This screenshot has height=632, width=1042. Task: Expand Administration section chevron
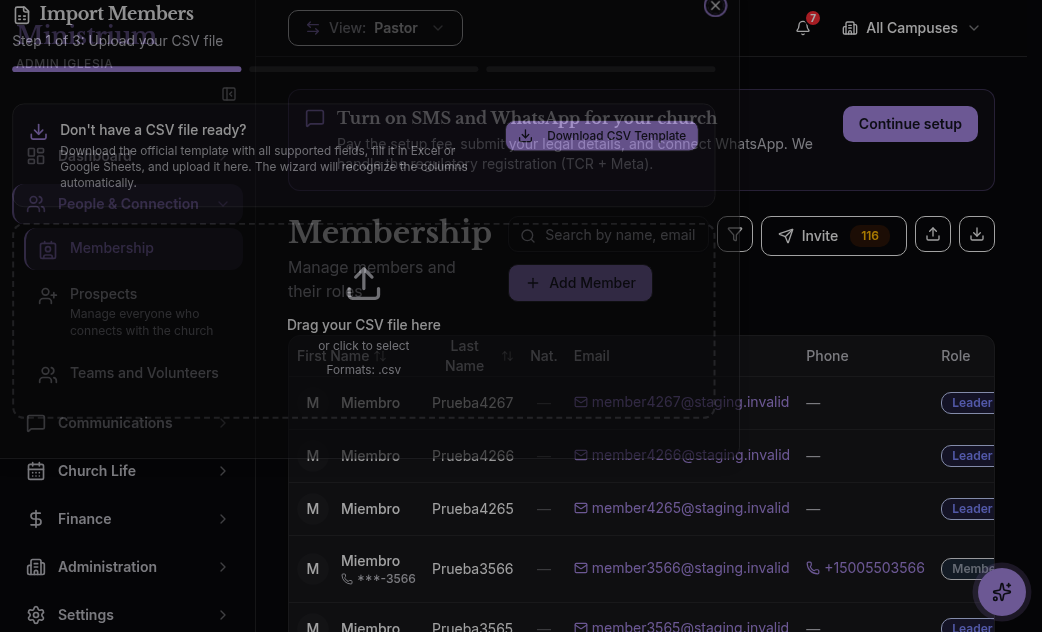(223, 567)
